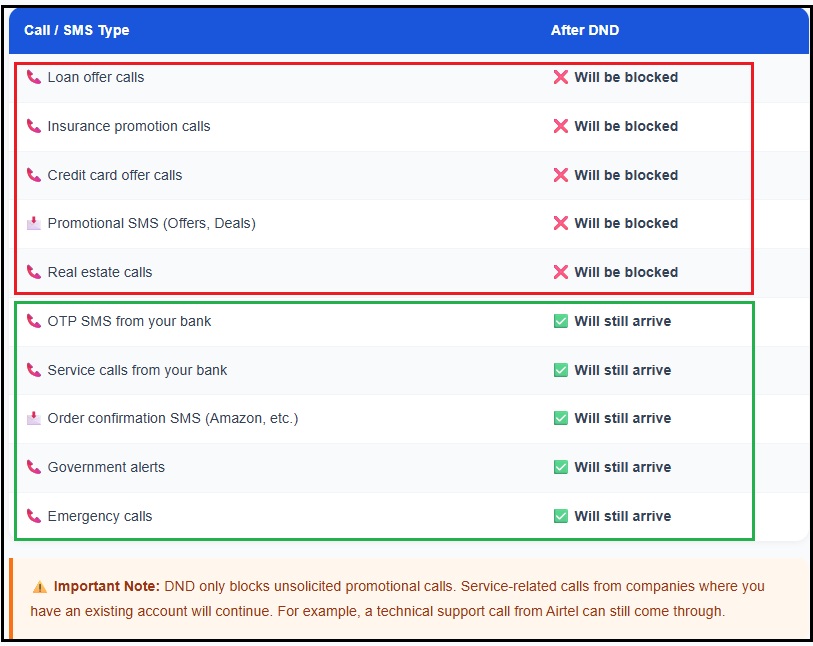Click green checkmark in Emergency calls row
This screenshot has width=813, height=646.
[x=561, y=516]
